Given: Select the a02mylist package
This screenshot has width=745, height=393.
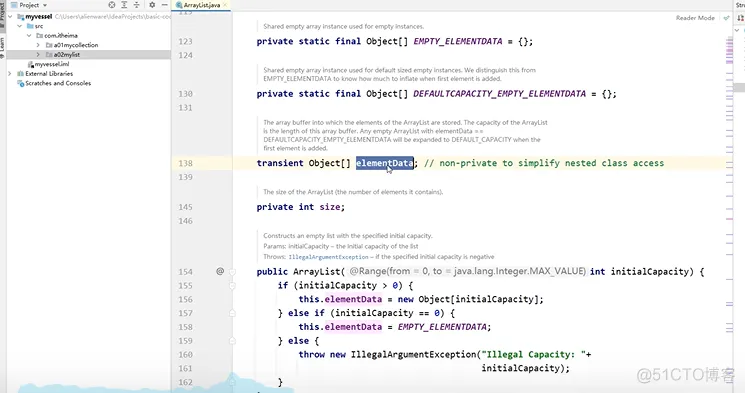Looking at the screenshot, I should [x=67, y=55].
